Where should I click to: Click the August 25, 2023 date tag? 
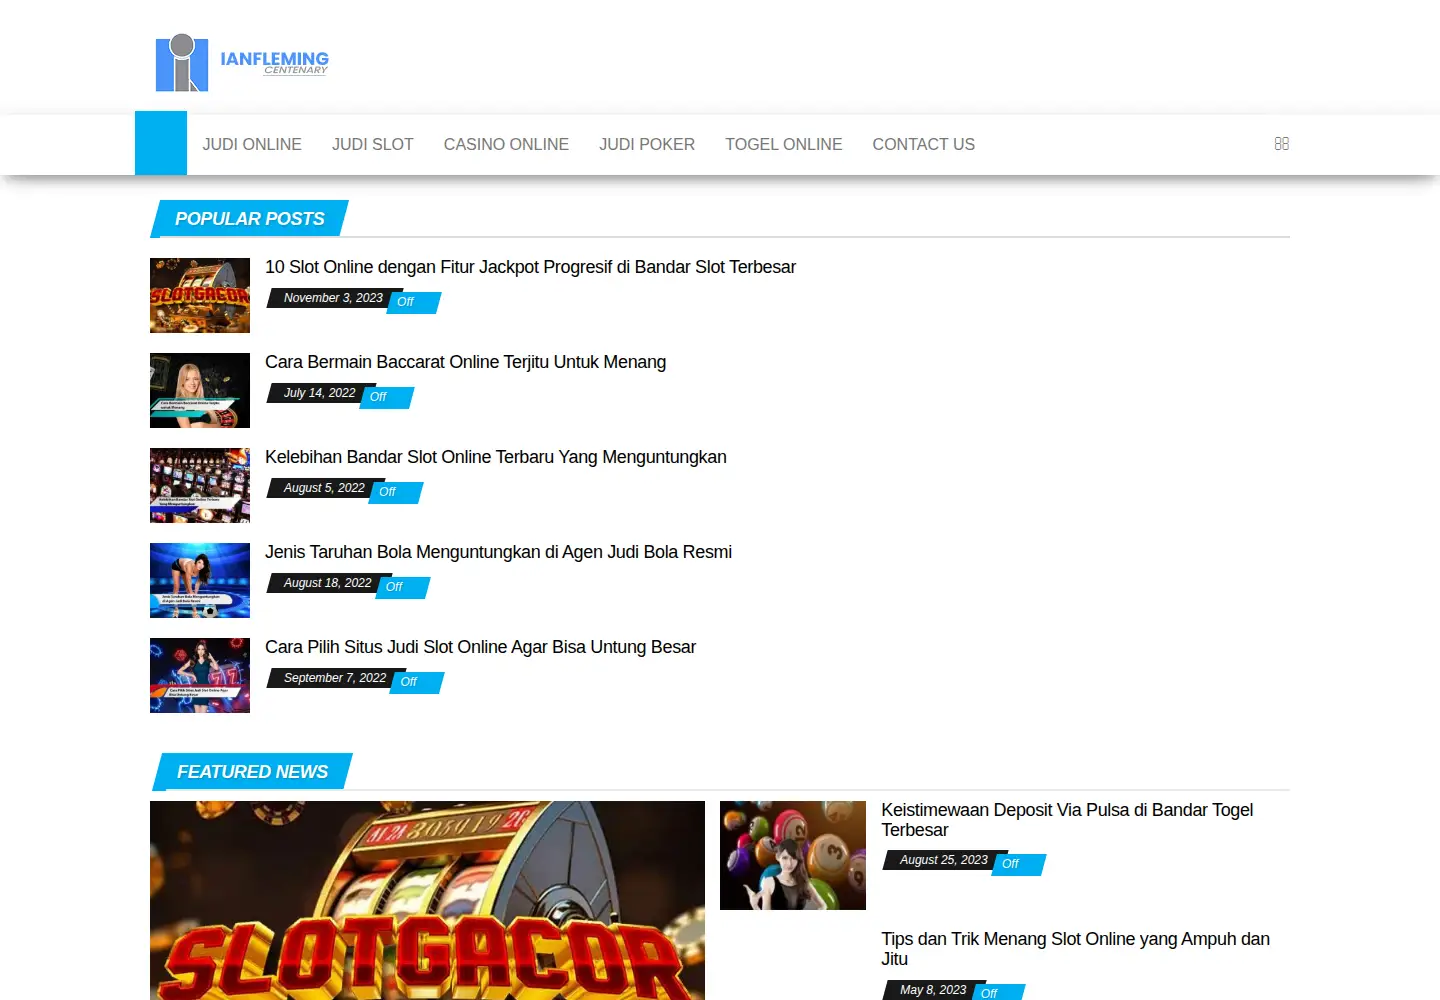pos(943,860)
